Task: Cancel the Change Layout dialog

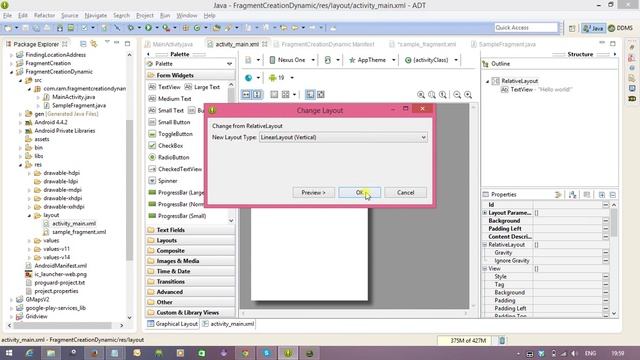Action: pos(405,193)
